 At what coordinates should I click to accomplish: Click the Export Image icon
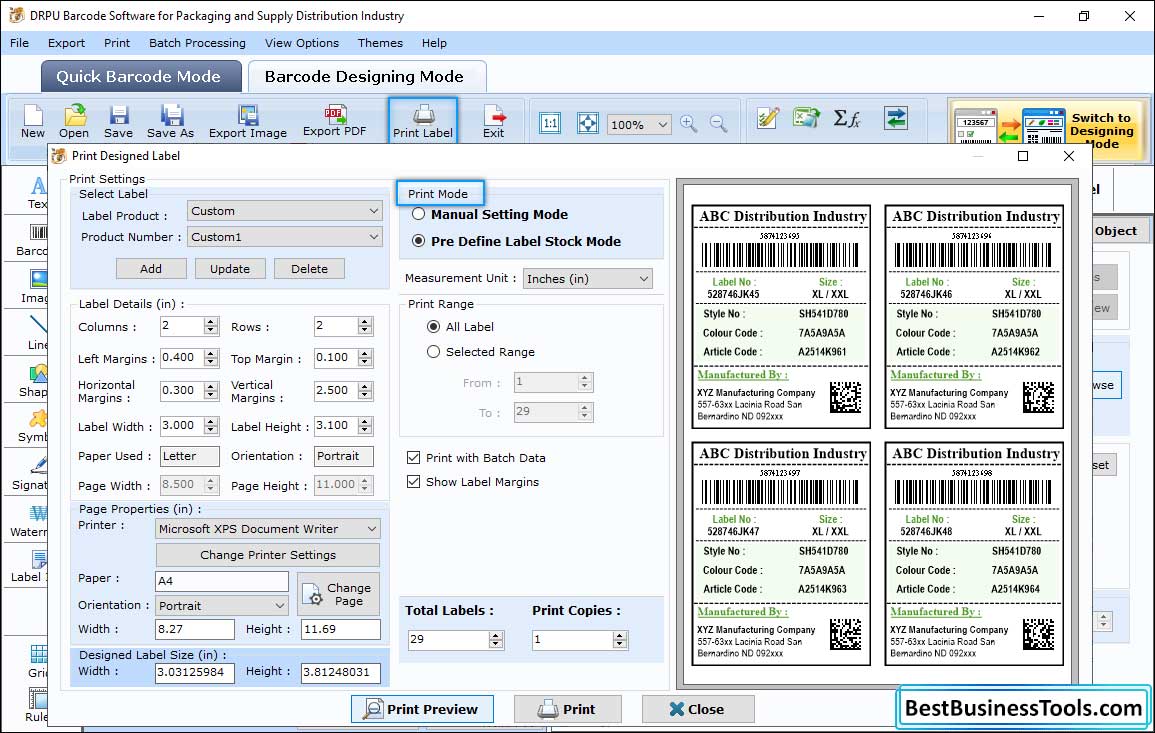(x=248, y=122)
